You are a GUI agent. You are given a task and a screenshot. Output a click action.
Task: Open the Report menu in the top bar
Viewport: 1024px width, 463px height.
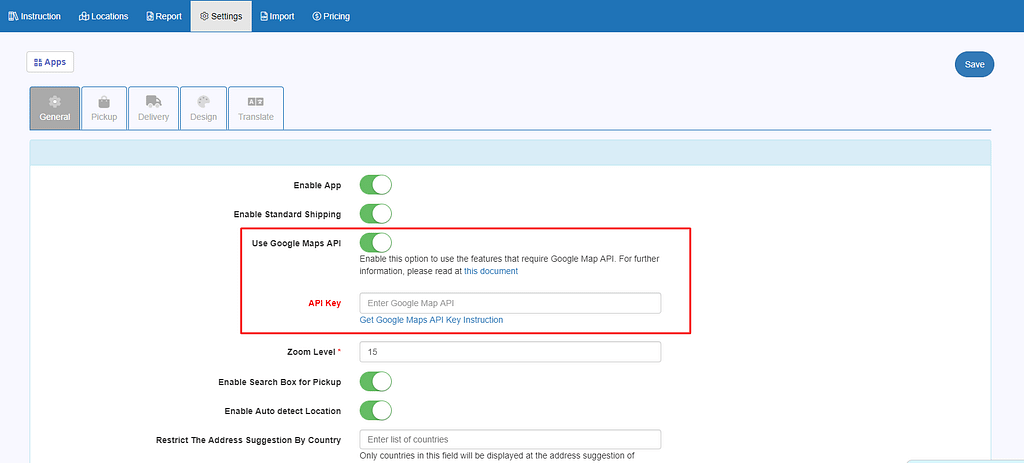164,16
